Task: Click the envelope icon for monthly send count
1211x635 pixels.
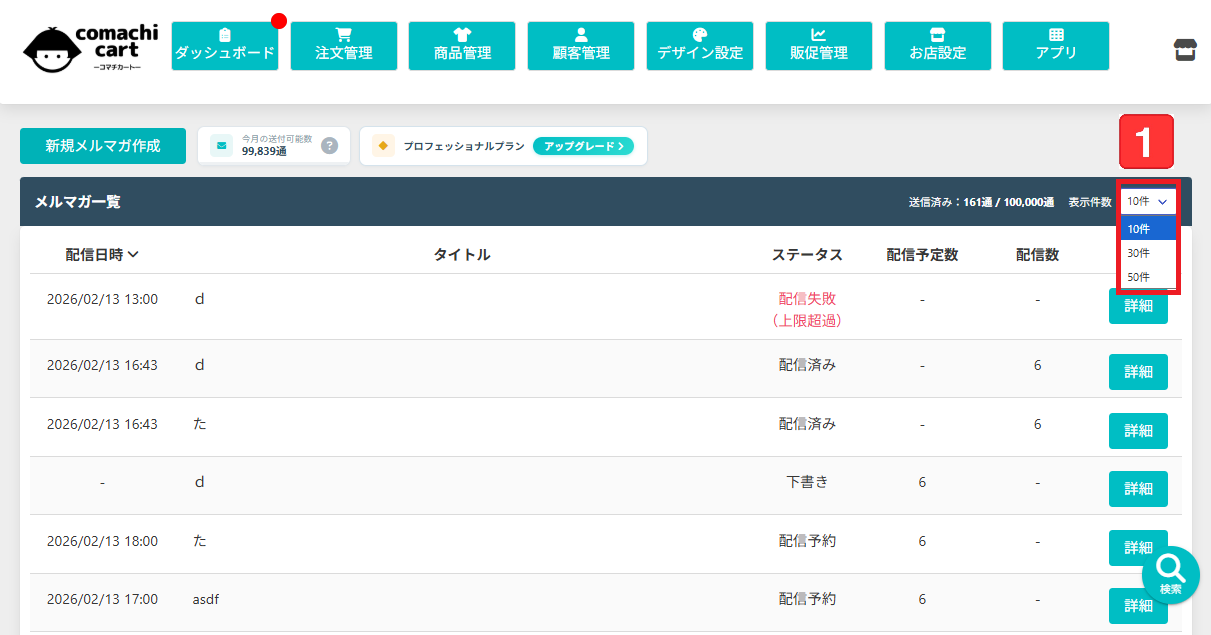Action: coord(222,146)
